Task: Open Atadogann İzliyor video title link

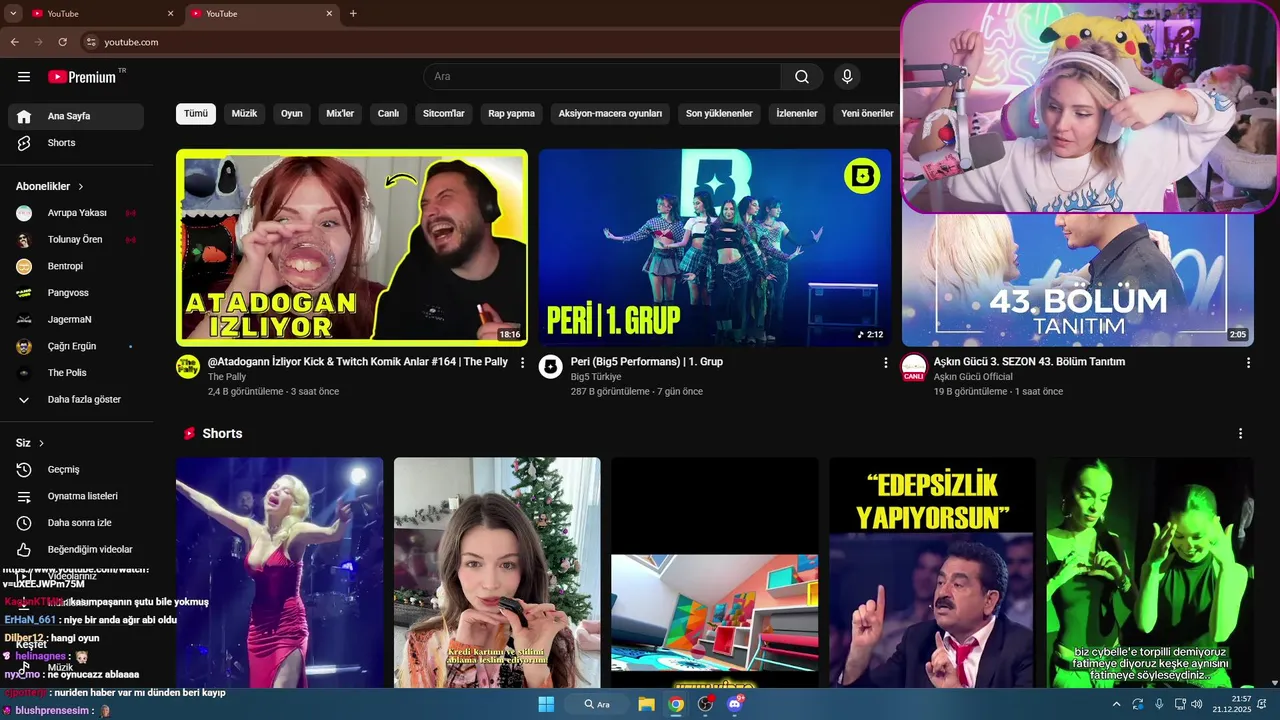Action: 358,362
